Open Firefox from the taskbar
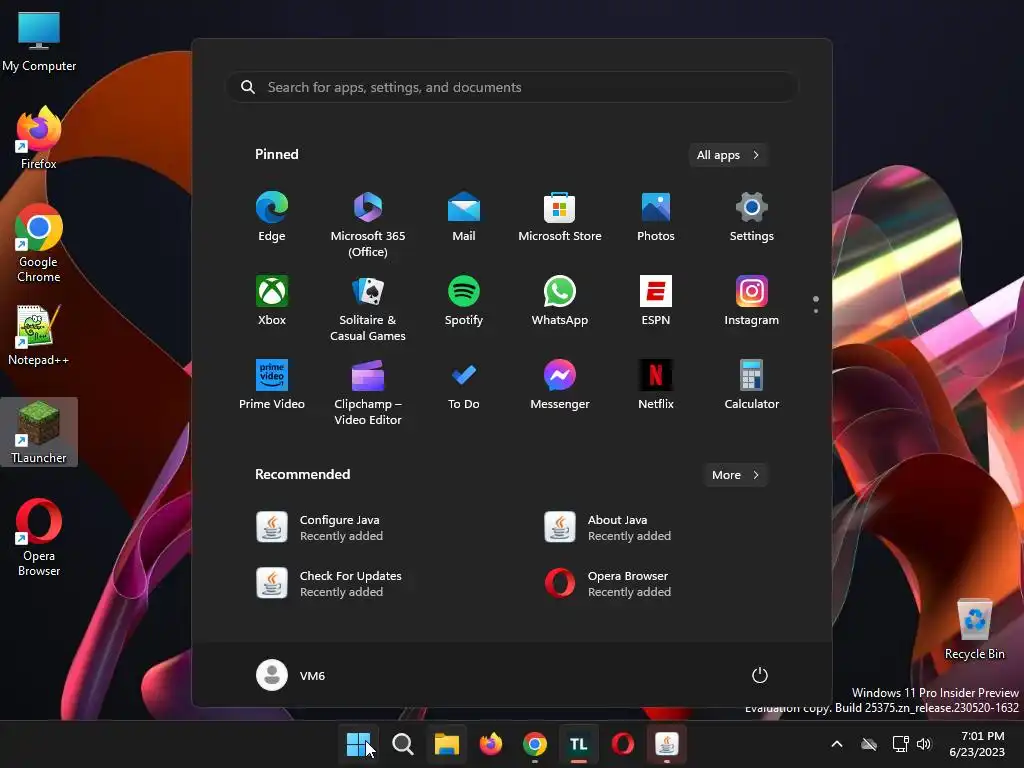Image resolution: width=1024 pixels, height=768 pixels. pyautogui.click(x=490, y=744)
